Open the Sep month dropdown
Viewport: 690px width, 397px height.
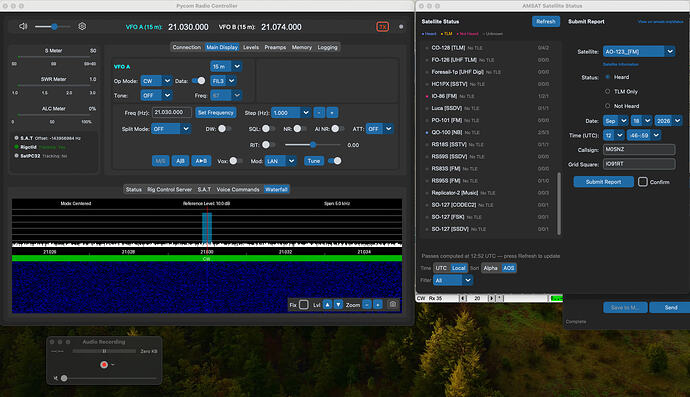click(616, 121)
